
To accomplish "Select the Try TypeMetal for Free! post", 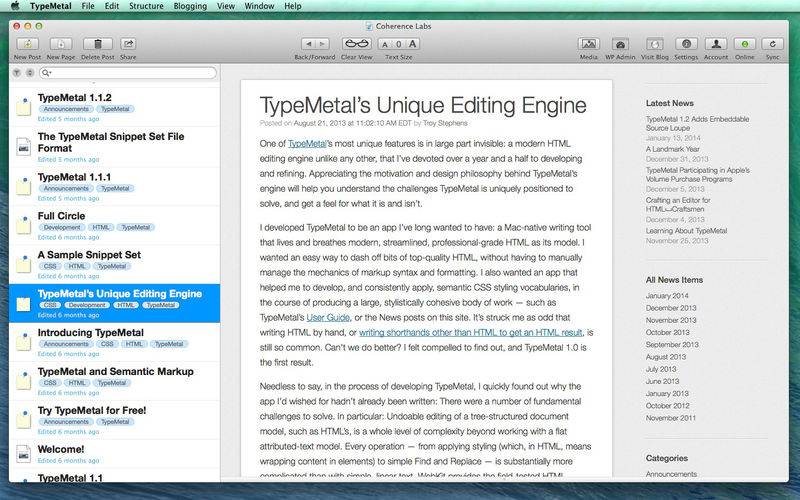I will tap(114, 420).
